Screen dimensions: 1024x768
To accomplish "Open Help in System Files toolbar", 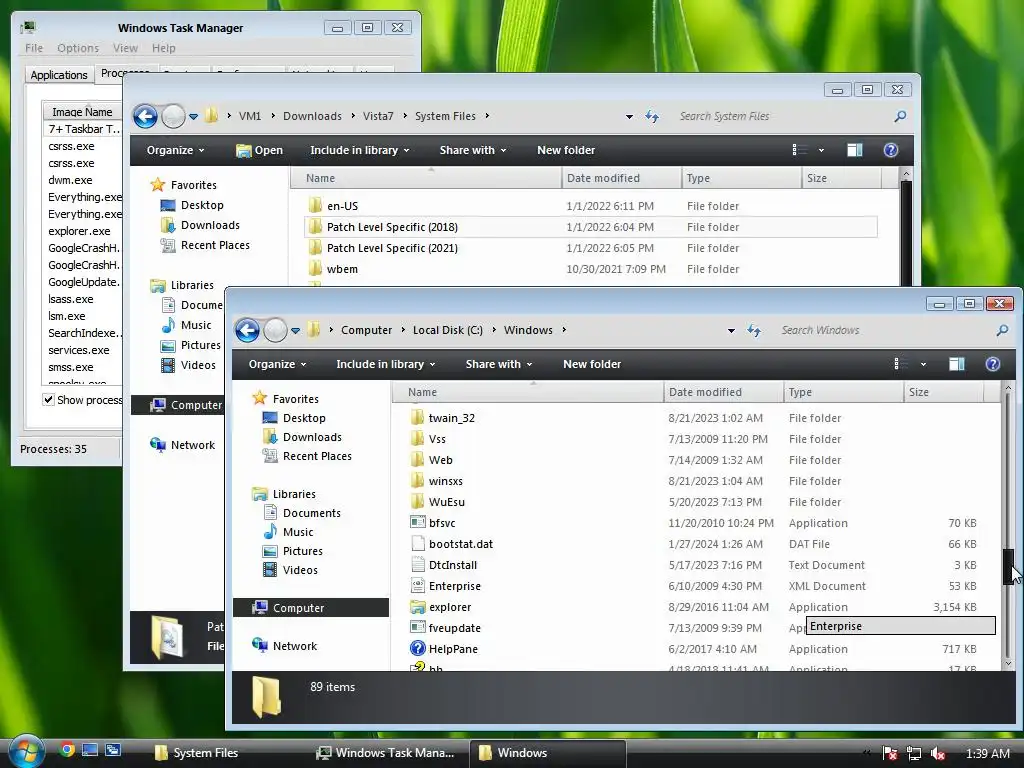I will coord(891,150).
